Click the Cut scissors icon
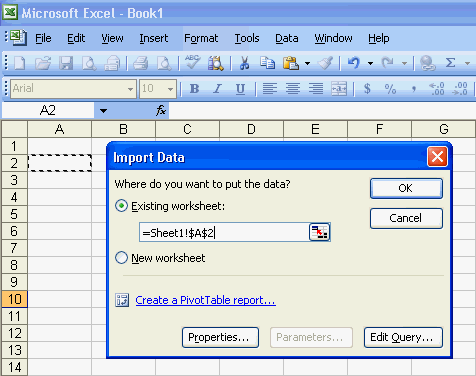Viewport: 476px width, 376px height. [x=244, y=63]
